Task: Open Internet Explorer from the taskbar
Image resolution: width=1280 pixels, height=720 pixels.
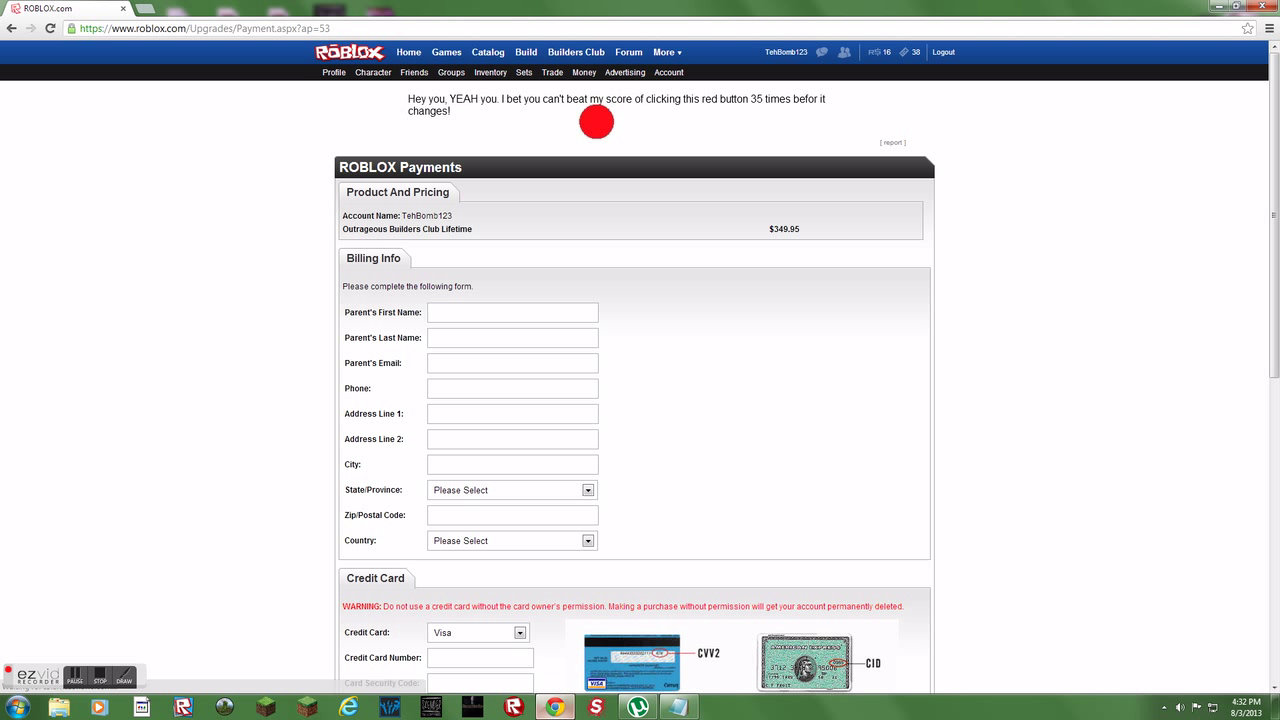Action: tap(348, 707)
